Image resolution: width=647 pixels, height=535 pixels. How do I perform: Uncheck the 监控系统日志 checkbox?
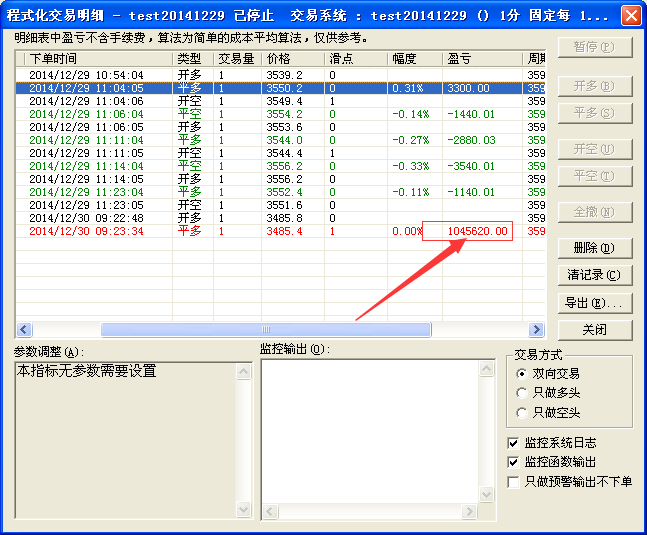(x=514, y=443)
